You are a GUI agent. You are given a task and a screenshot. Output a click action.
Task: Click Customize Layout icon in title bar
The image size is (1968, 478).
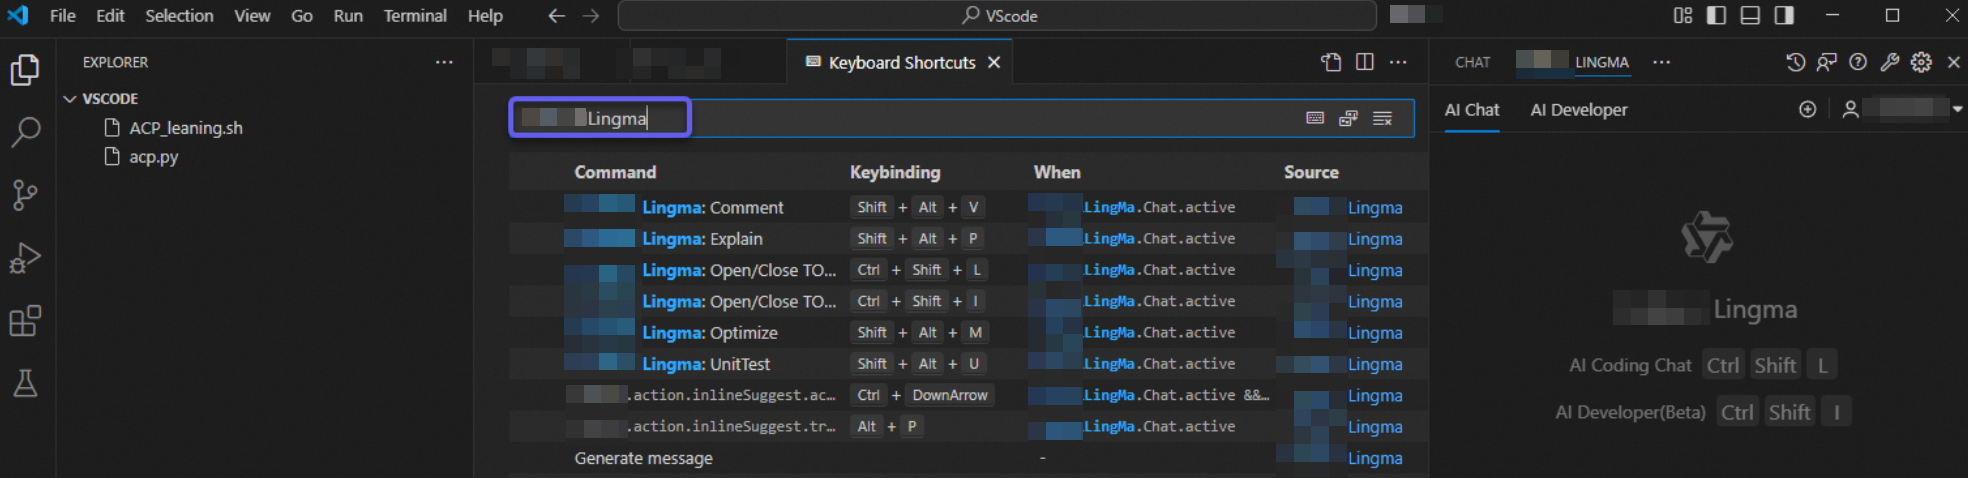click(x=1683, y=15)
